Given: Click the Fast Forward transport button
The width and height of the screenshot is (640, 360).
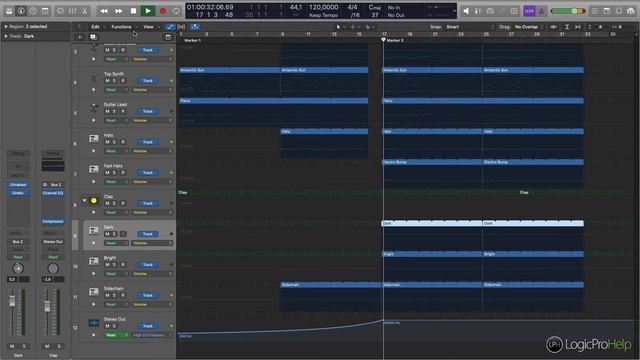Looking at the screenshot, I should tap(119, 11).
